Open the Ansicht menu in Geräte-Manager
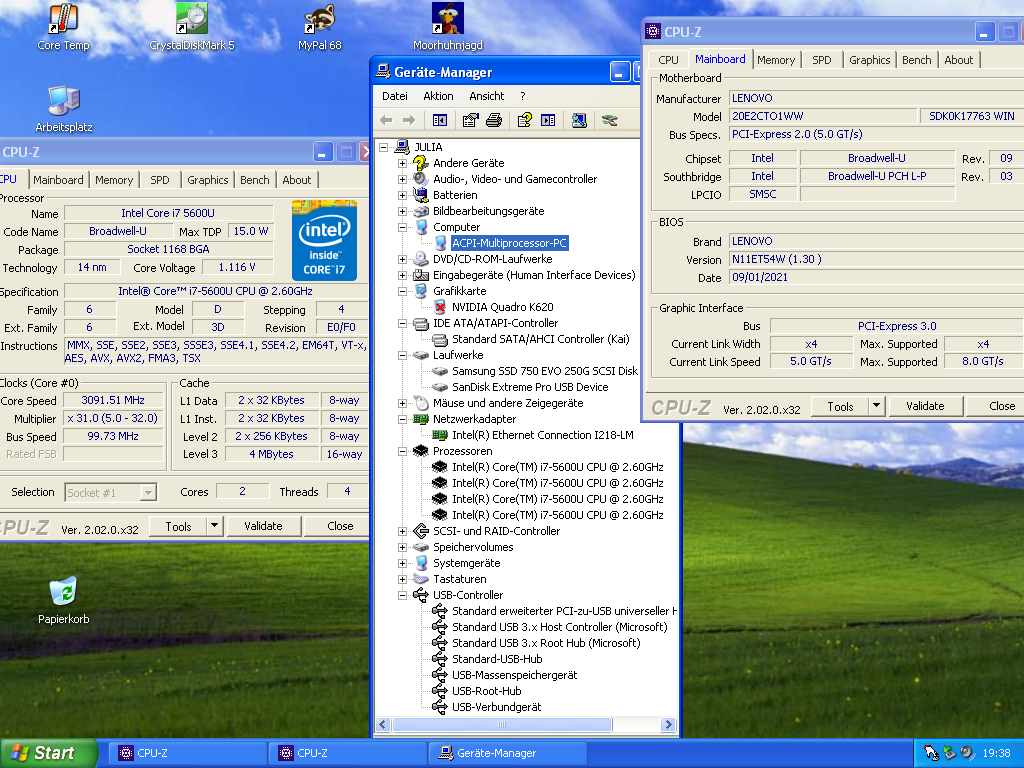1024x768 pixels. tap(486, 96)
